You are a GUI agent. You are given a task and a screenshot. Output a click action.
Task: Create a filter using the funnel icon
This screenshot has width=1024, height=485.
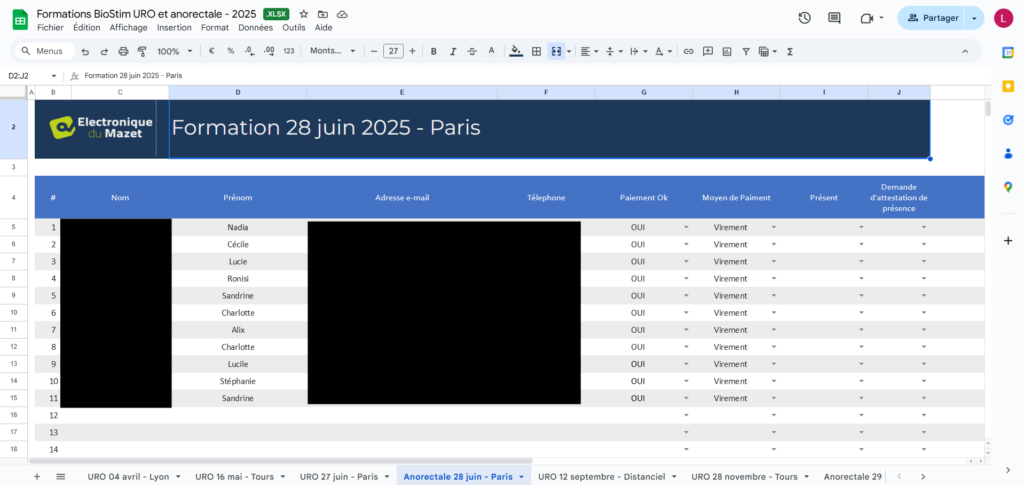745,51
